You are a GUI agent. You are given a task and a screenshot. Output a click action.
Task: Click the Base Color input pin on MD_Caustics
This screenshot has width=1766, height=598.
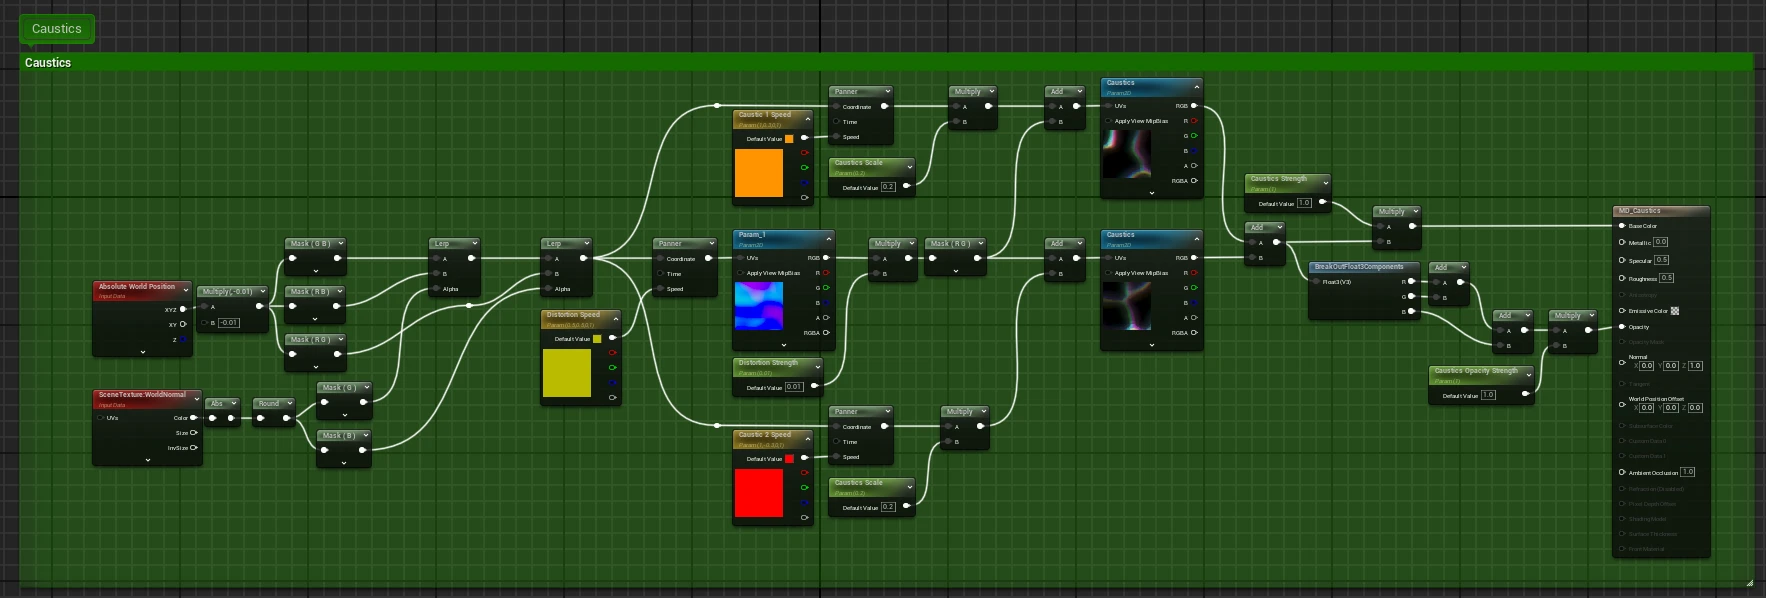pyautogui.click(x=1622, y=226)
